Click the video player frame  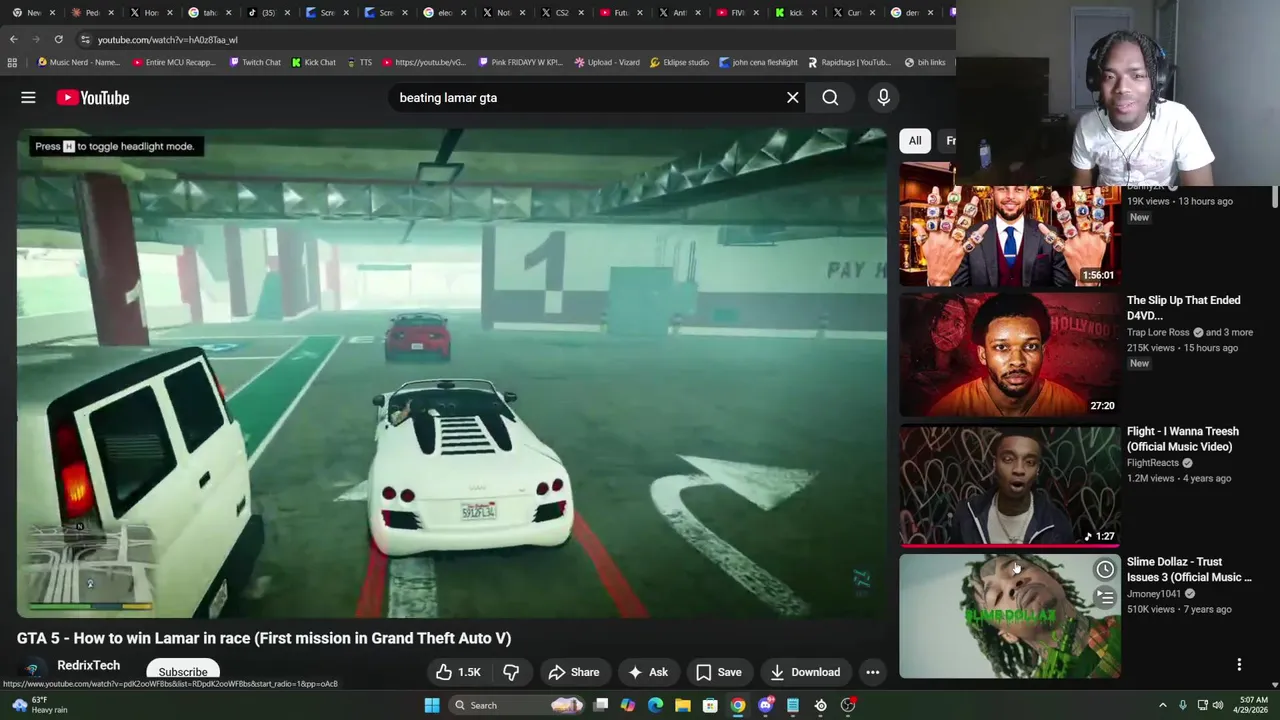point(451,373)
